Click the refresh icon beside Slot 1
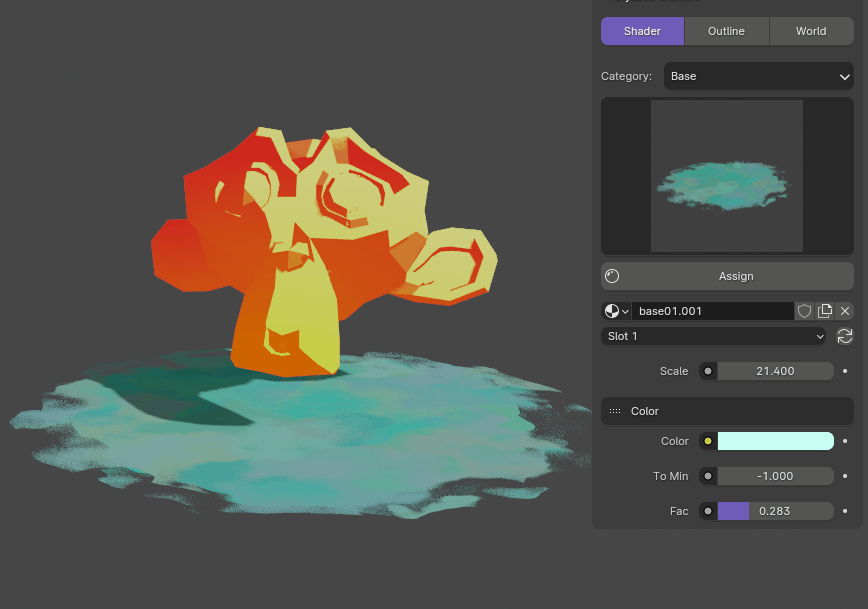868x609 pixels. (x=845, y=336)
